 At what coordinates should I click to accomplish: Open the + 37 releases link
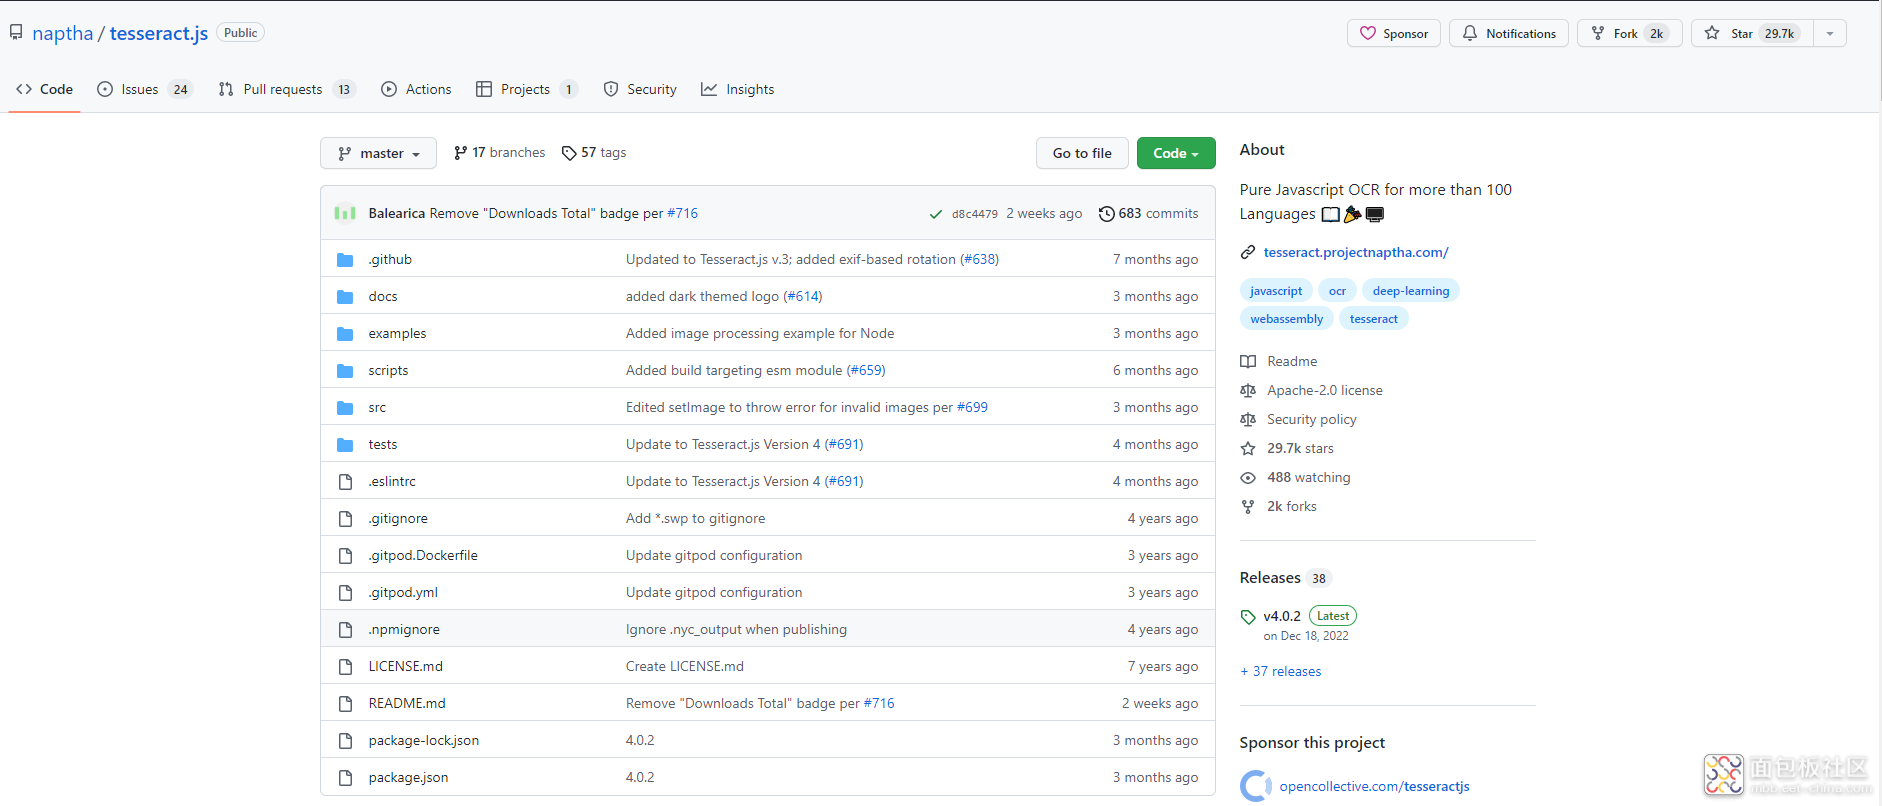pyautogui.click(x=1281, y=671)
